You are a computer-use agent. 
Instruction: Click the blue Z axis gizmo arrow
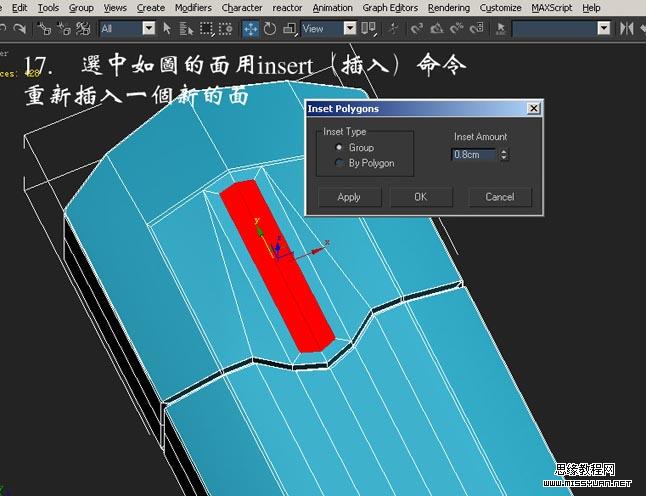[x=278, y=248]
